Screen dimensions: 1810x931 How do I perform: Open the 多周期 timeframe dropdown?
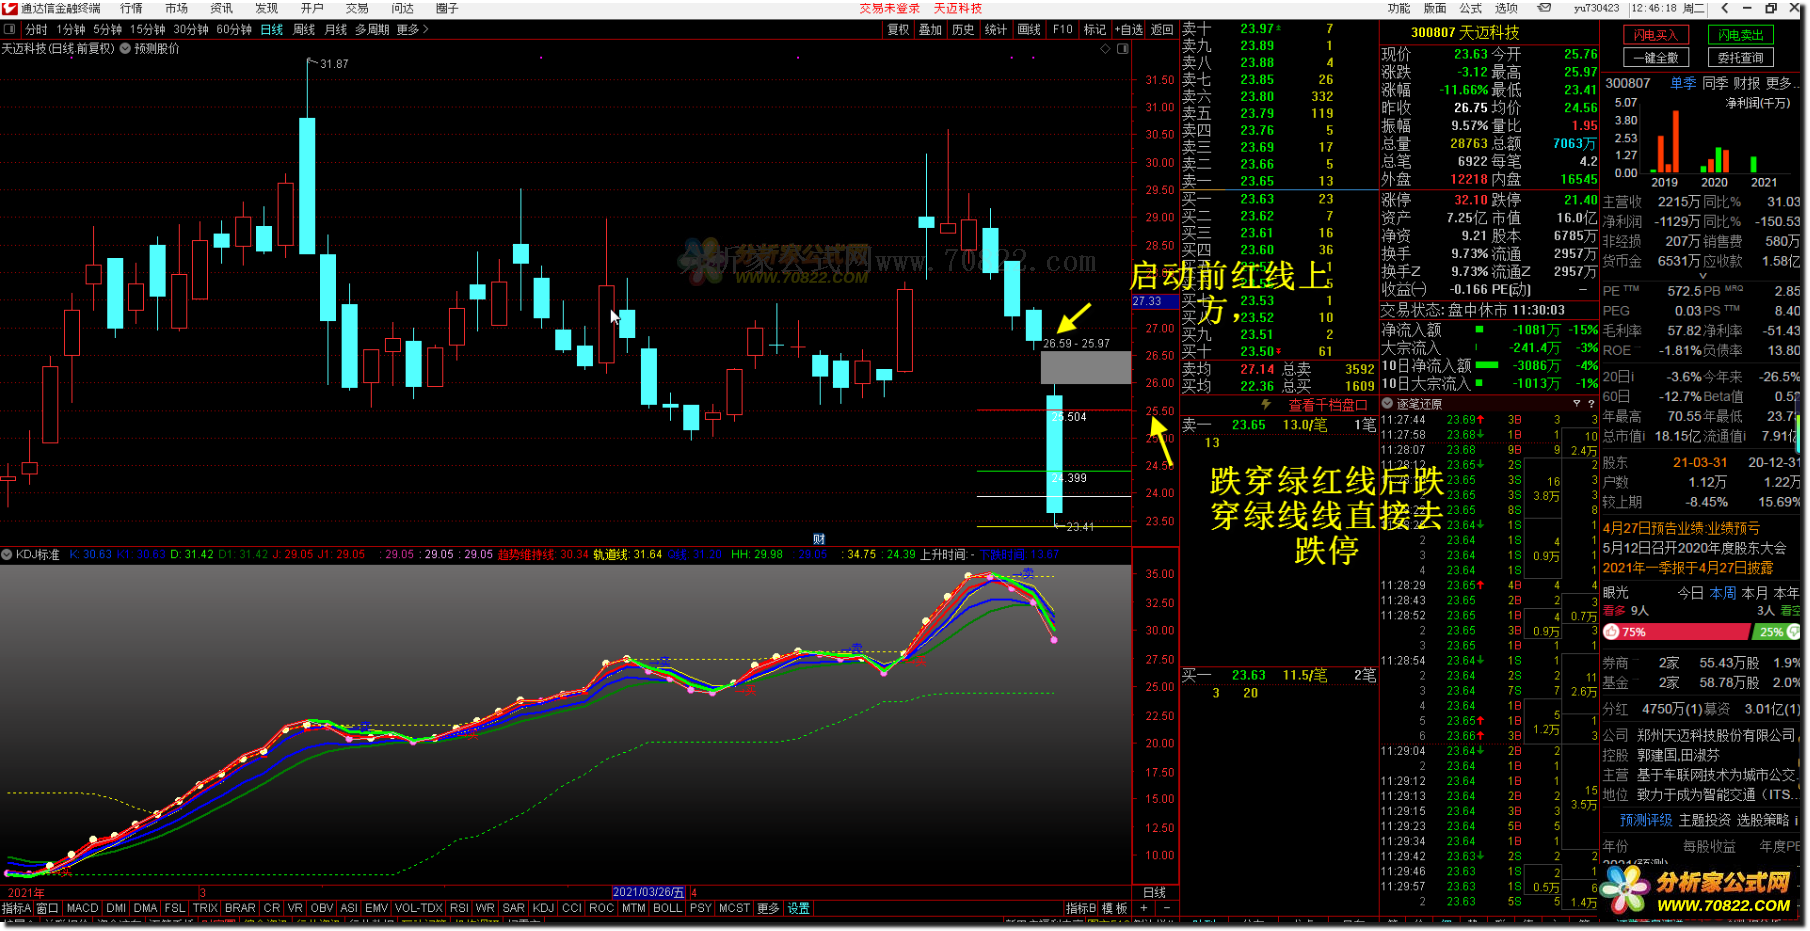click(x=372, y=30)
